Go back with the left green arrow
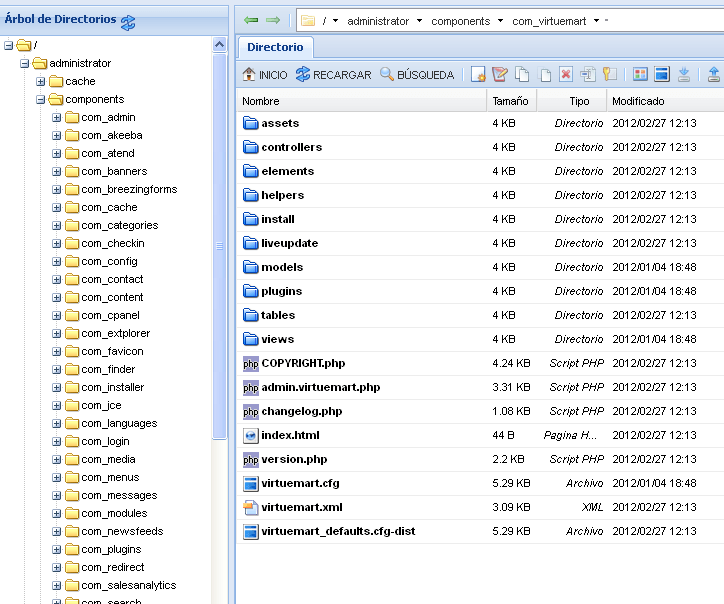This screenshot has width=724, height=604. [251, 20]
